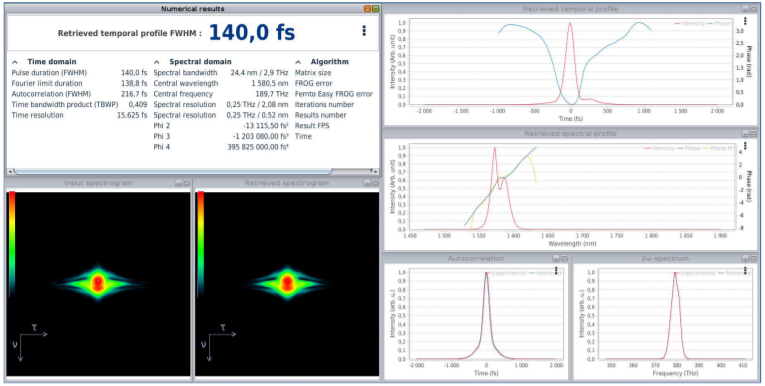This screenshot has height=386, width=765.
Task: Click the color scale bar in Input spectrogram
Action: point(12,244)
